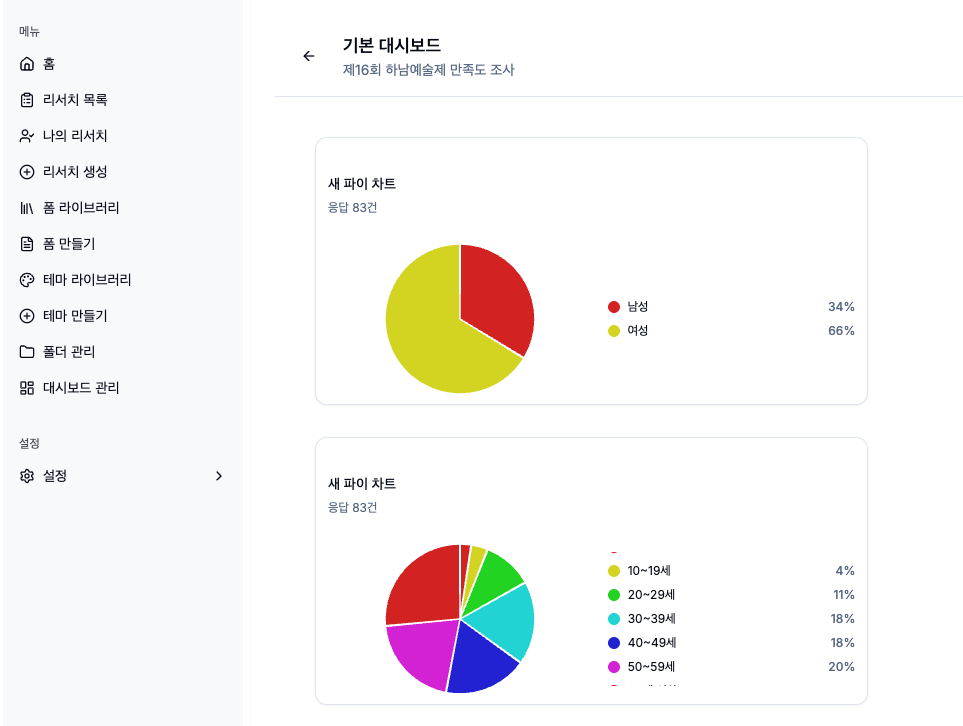This screenshot has width=963, height=726.
Task: Click the blue 40~49세 slice of age pie
Action: point(479,660)
